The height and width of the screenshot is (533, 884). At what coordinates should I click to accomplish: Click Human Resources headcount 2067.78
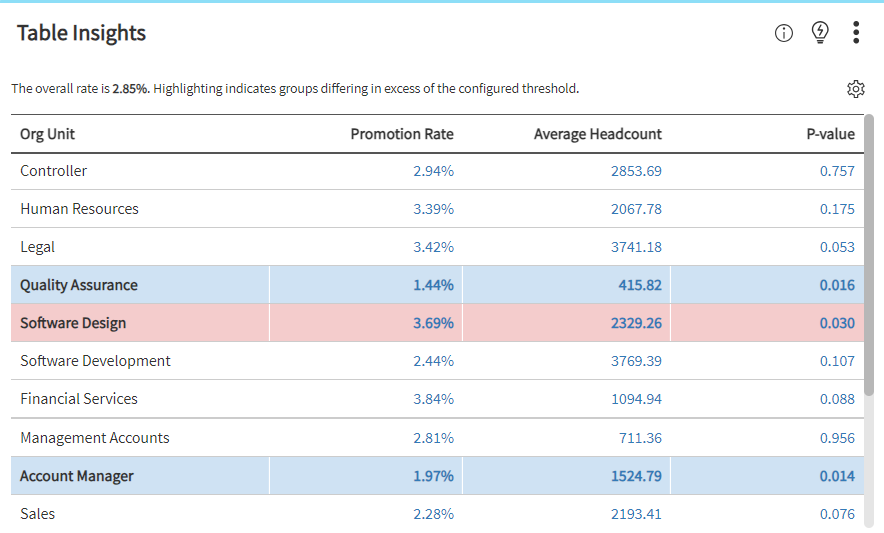(636, 209)
